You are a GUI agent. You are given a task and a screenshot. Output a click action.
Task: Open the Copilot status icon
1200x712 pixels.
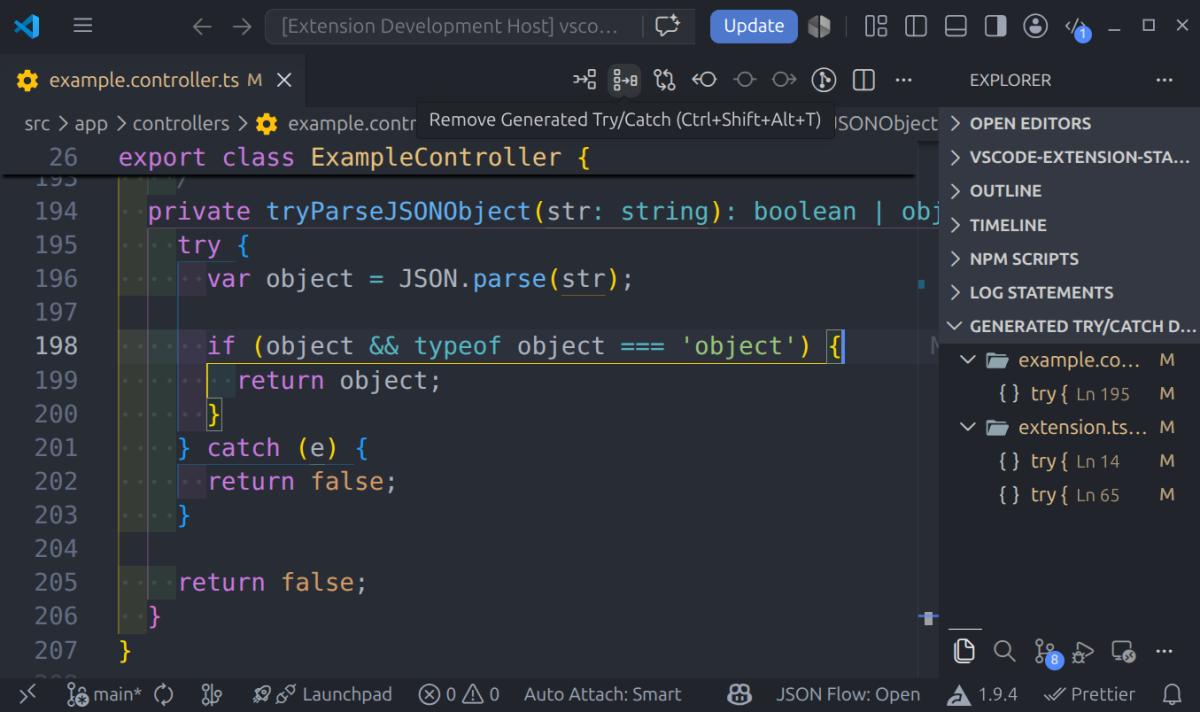pos(740,694)
